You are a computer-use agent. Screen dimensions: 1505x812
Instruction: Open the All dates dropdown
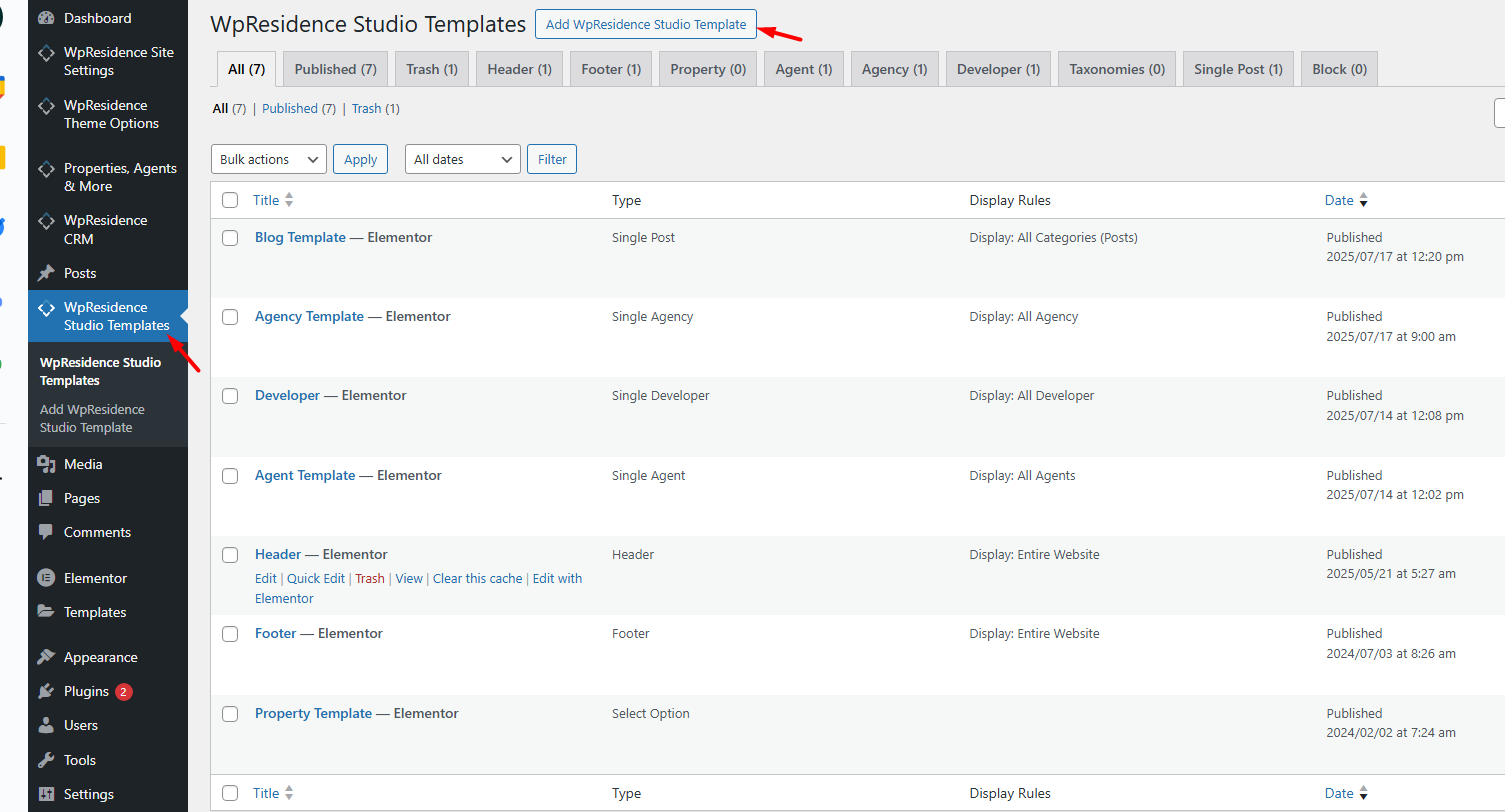[x=463, y=159]
